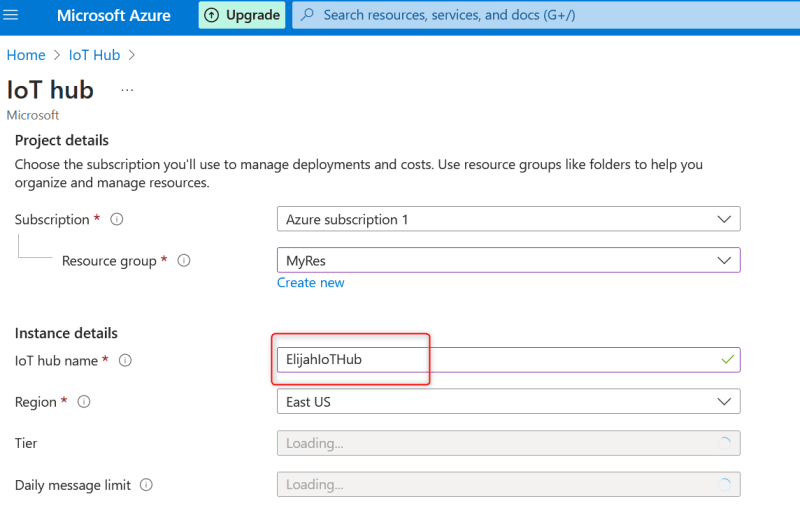Click the Region info icon

click(x=84, y=402)
